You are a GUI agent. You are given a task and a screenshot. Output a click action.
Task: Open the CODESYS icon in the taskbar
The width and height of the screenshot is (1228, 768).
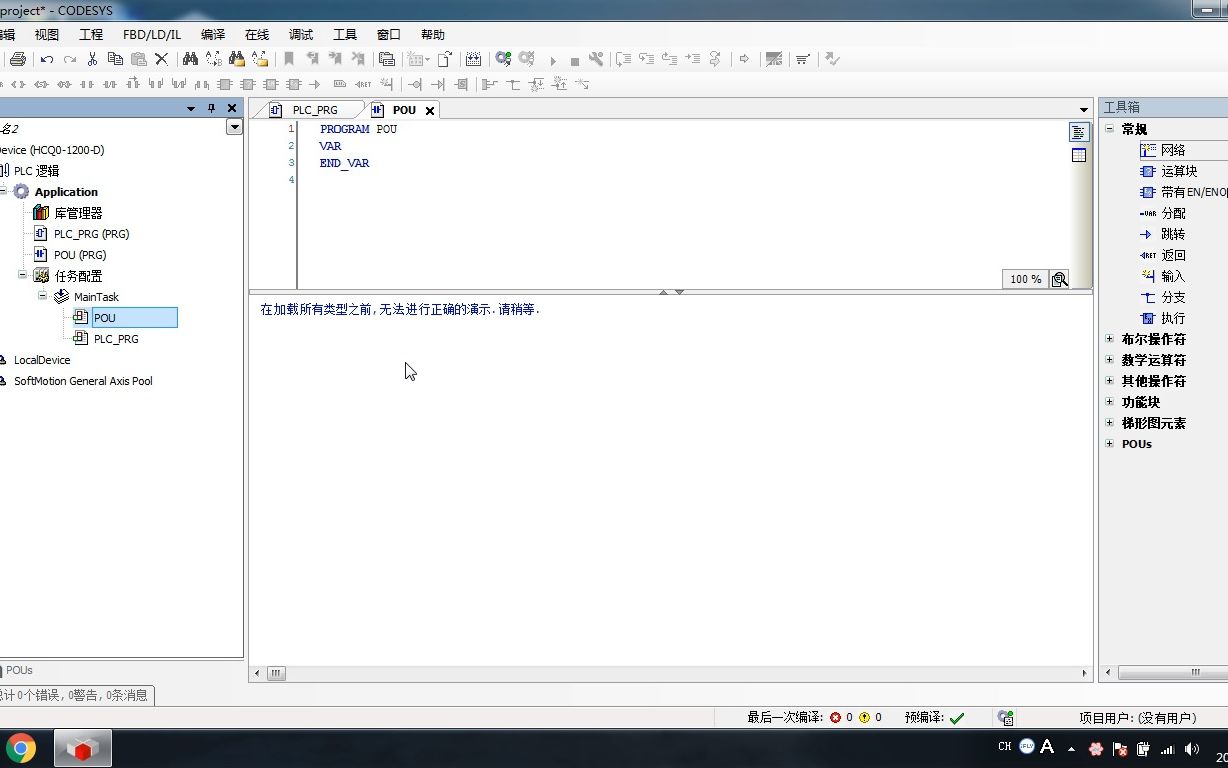[82, 747]
